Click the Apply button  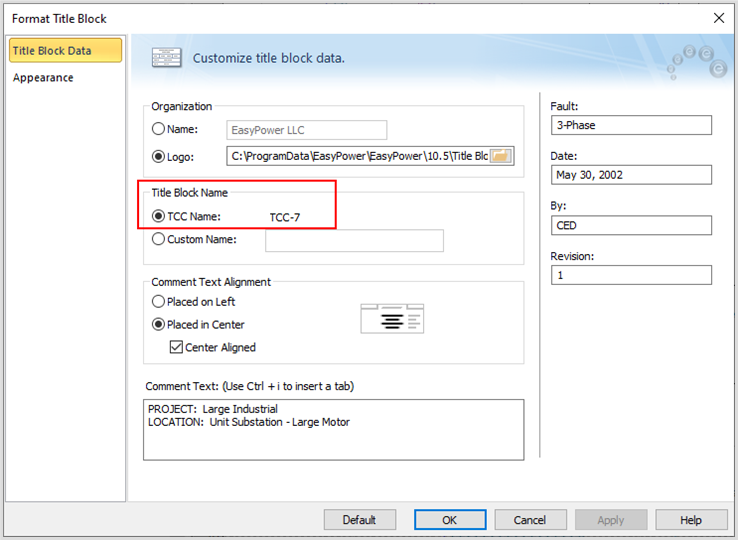pos(611,520)
